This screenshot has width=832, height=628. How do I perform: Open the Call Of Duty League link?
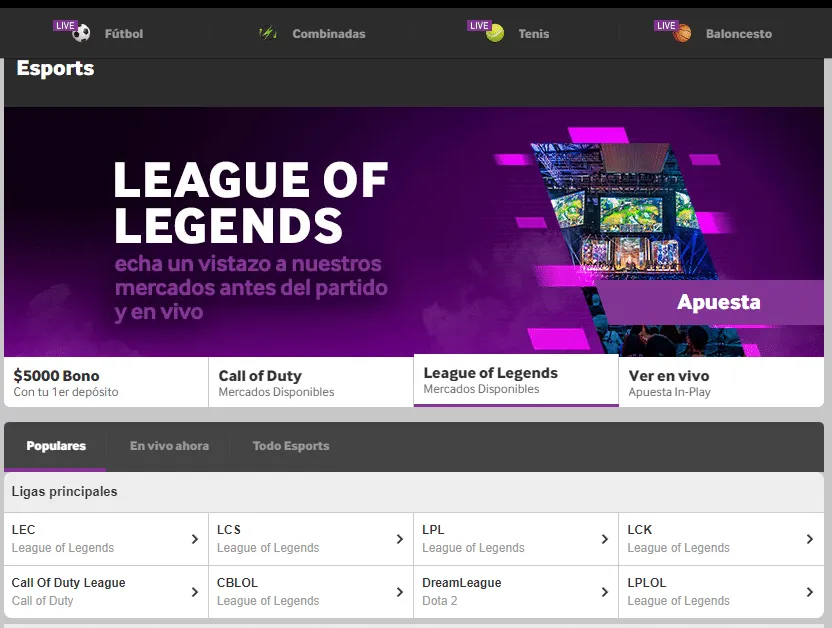106,592
